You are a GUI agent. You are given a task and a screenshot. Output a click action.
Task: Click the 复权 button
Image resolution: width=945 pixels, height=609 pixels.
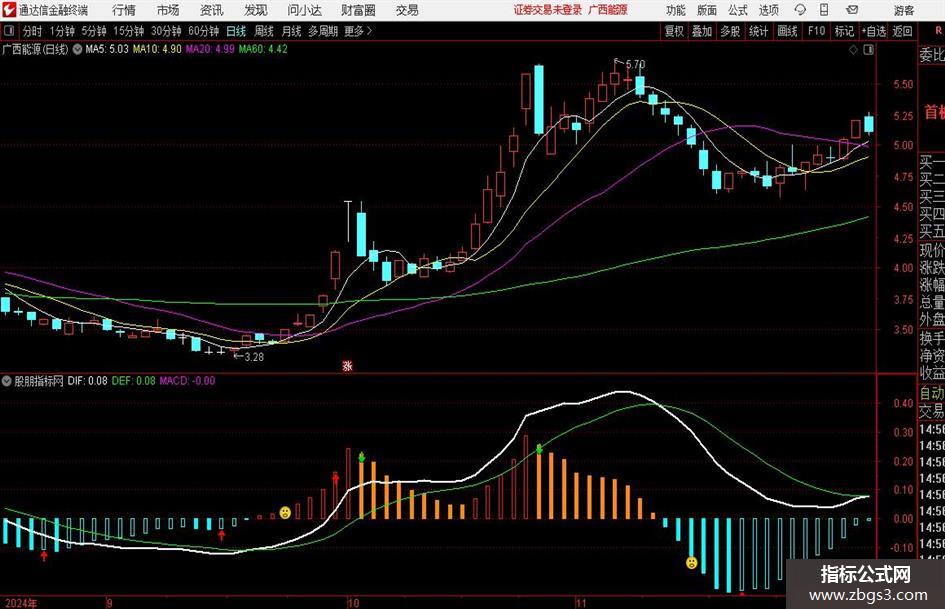click(x=674, y=31)
